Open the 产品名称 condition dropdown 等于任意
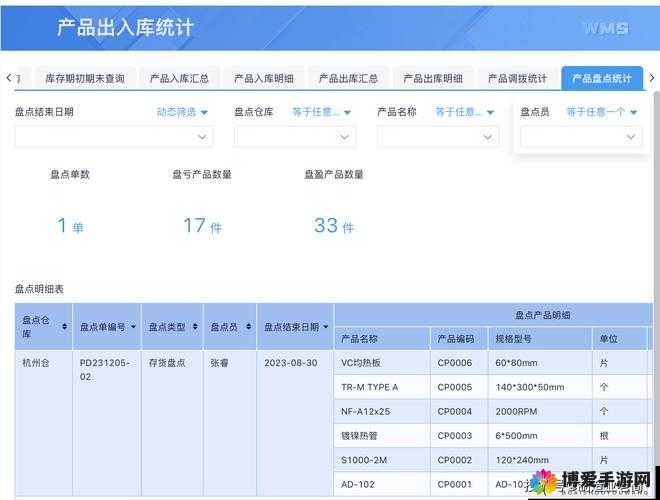Image resolution: width=660 pixels, height=500 pixels. [x=465, y=112]
